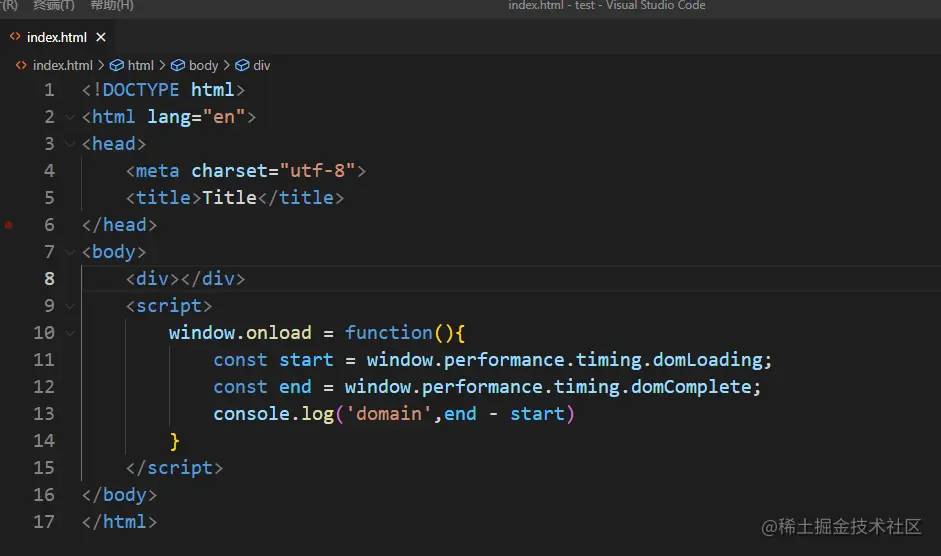
Task: Click line number 17 in the gutter
Action: (44, 522)
